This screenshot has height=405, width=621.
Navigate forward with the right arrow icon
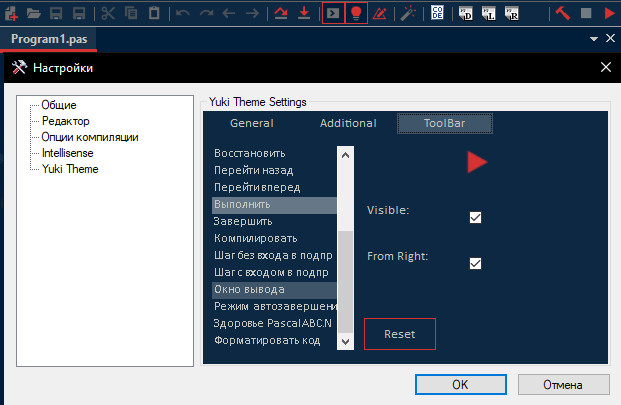[x=252, y=13]
